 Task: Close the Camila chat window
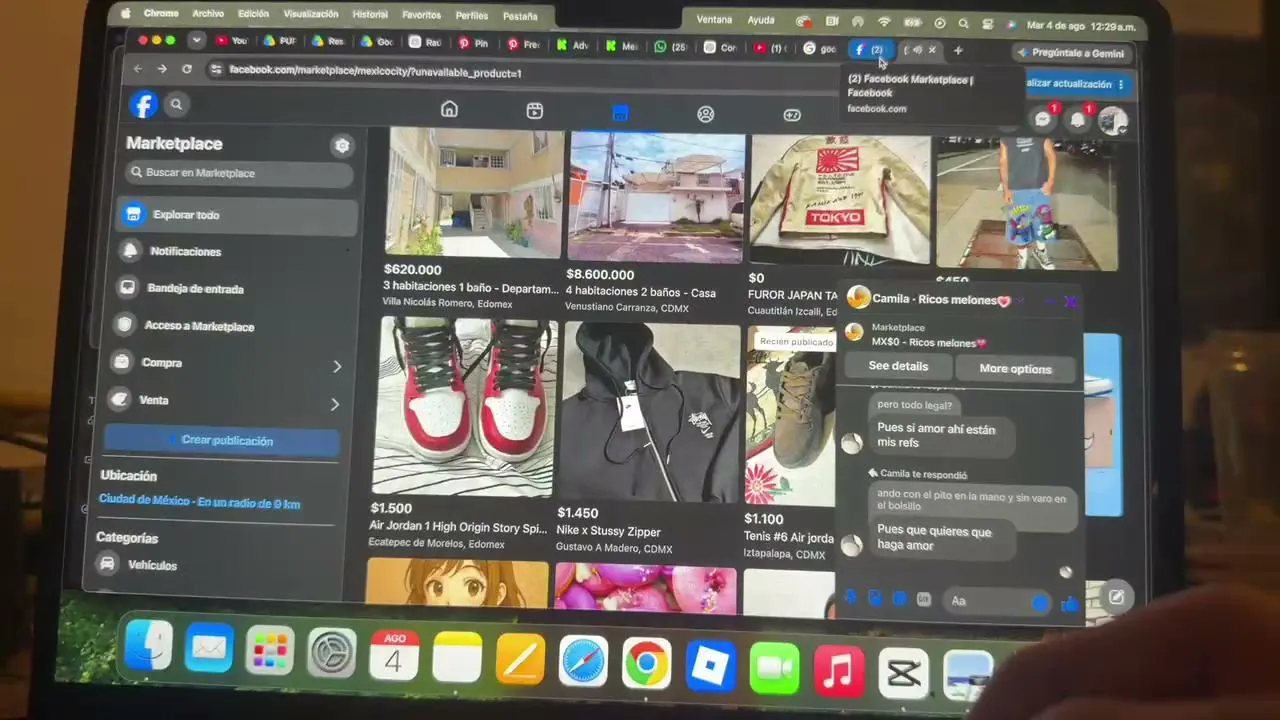click(x=1071, y=301)
